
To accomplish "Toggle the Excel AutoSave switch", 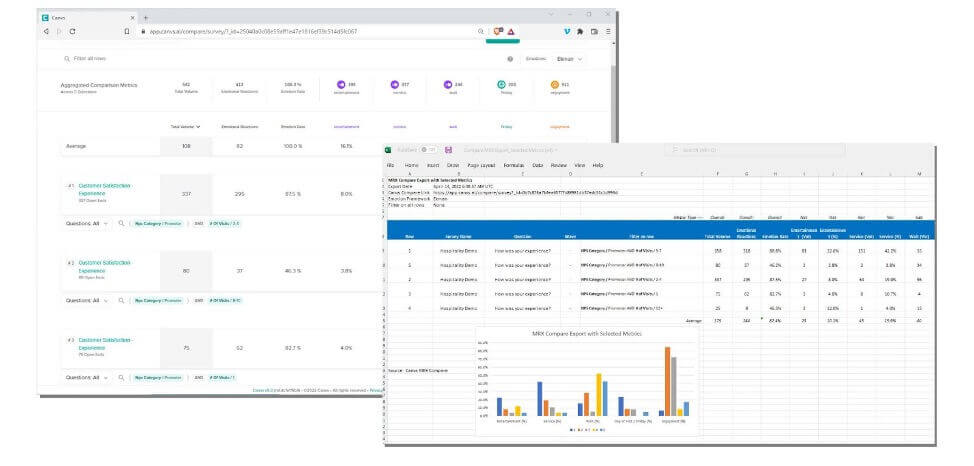I will (429, 150).
